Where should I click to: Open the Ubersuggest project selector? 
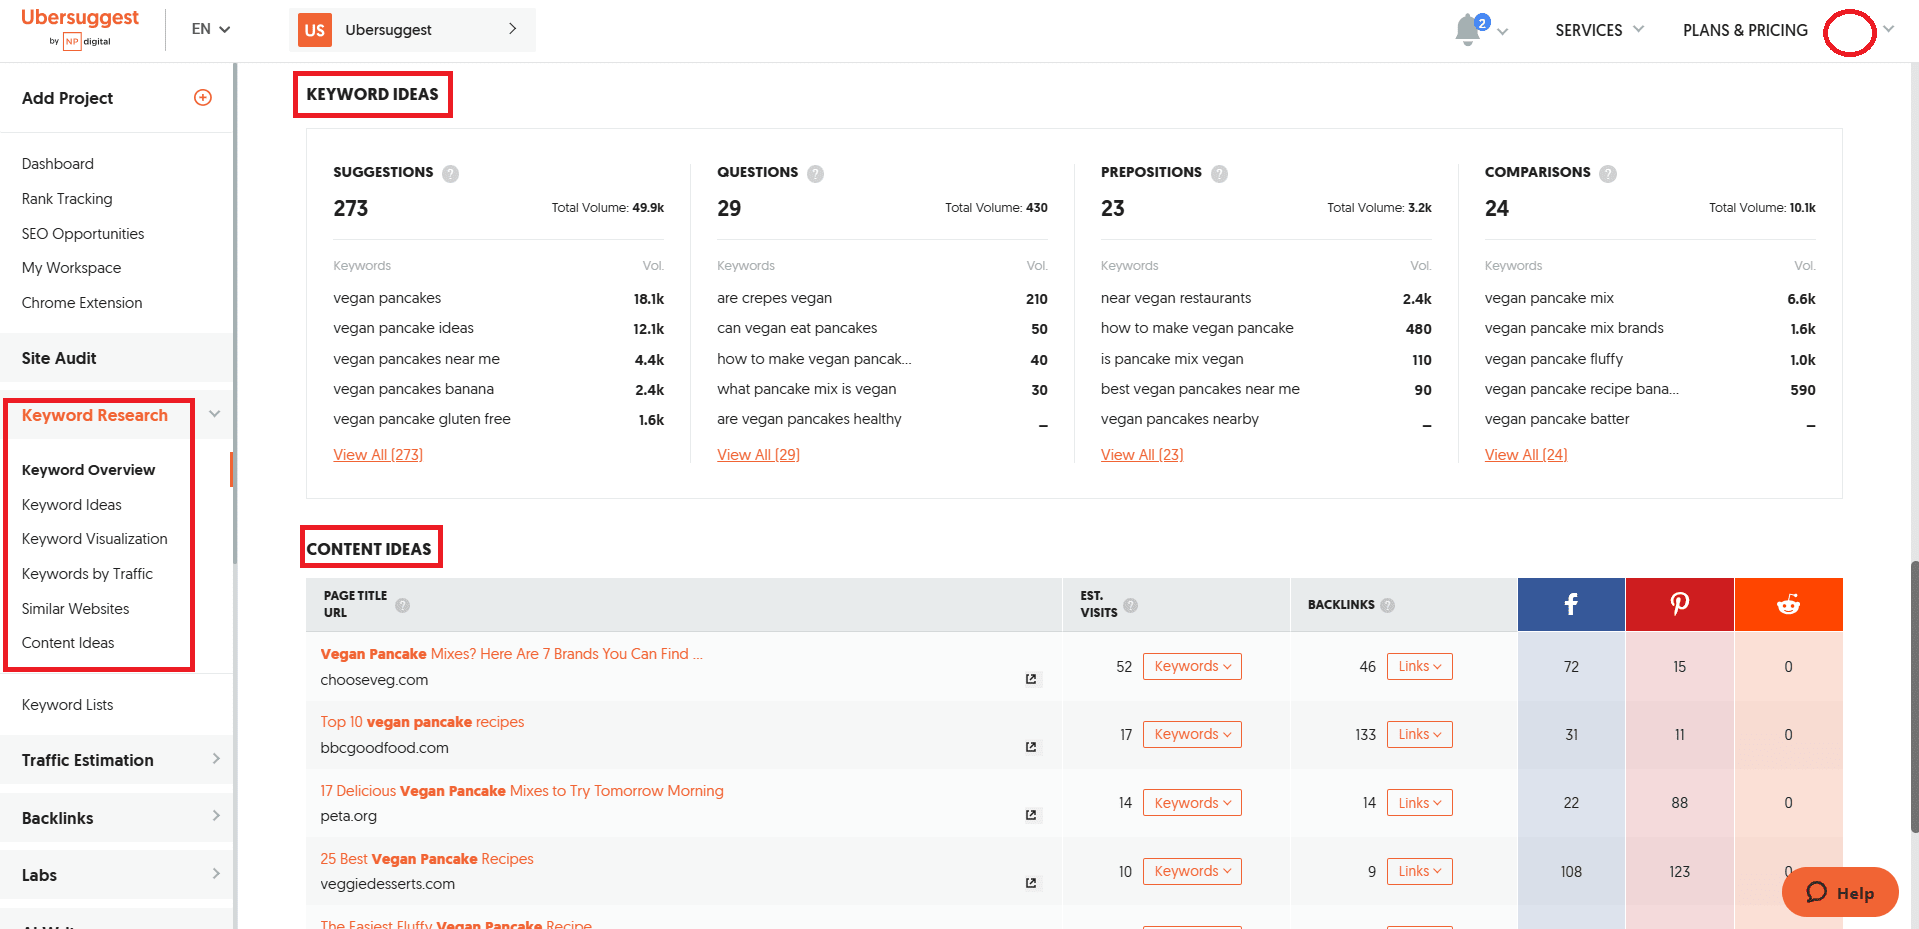[412, 30]
